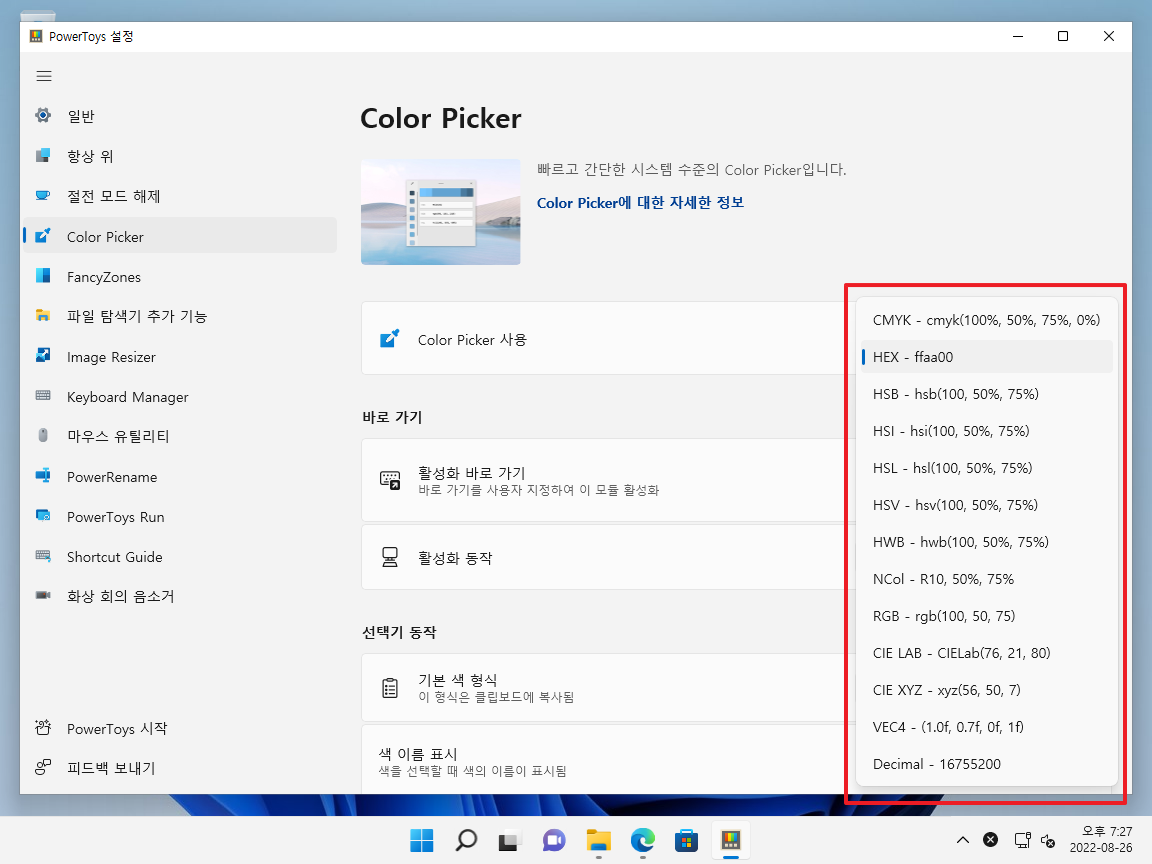1152x864 pixels.
Task: Click the Awake (절전 모드 해제) cup icon
Action: [43, 195]
